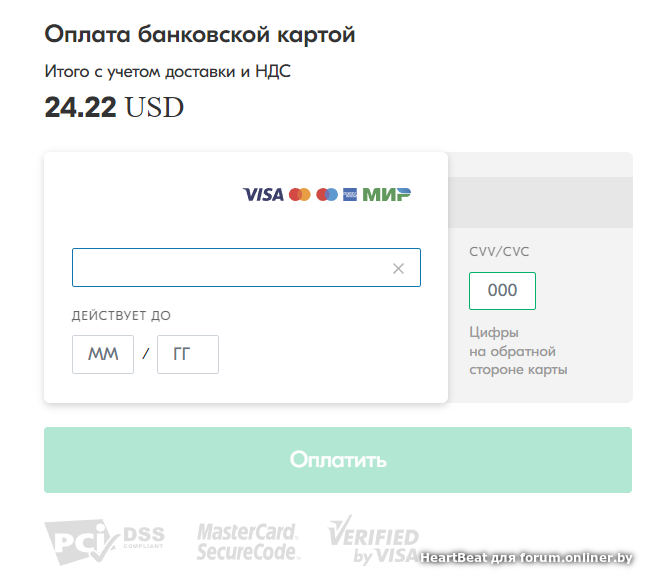The width and height of the screenshot is (656, 581).
Task: Click the ГГ expiry year field
Action: 188,355
